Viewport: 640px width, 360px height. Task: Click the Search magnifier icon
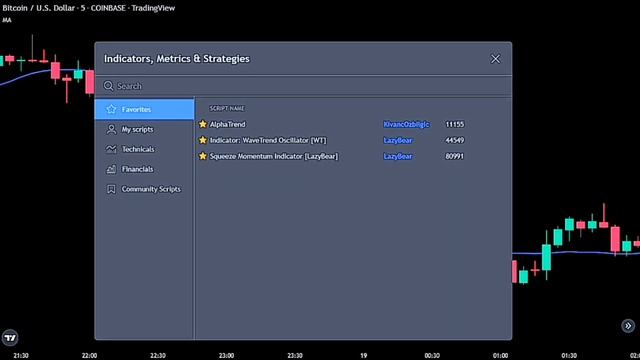pos(108,86)
